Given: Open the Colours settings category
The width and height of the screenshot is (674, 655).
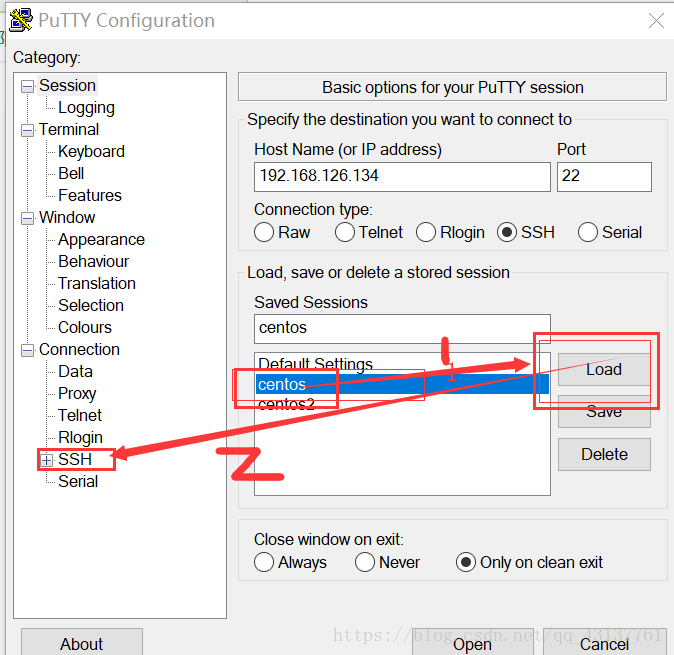Looking at the screenshot, I should 85,328.
